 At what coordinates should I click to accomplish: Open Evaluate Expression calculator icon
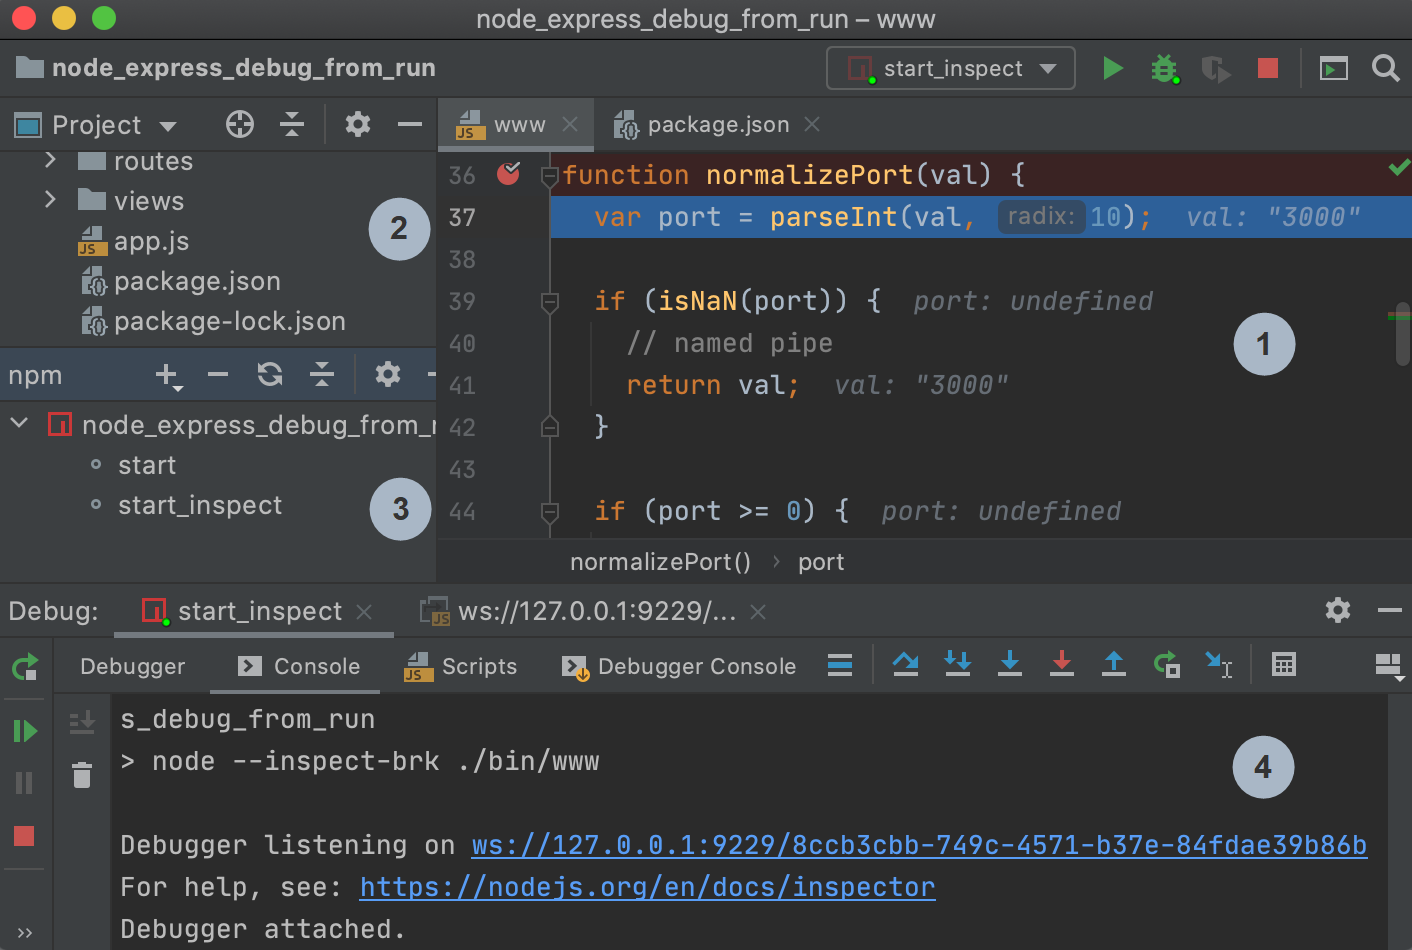coord(1284,665)
